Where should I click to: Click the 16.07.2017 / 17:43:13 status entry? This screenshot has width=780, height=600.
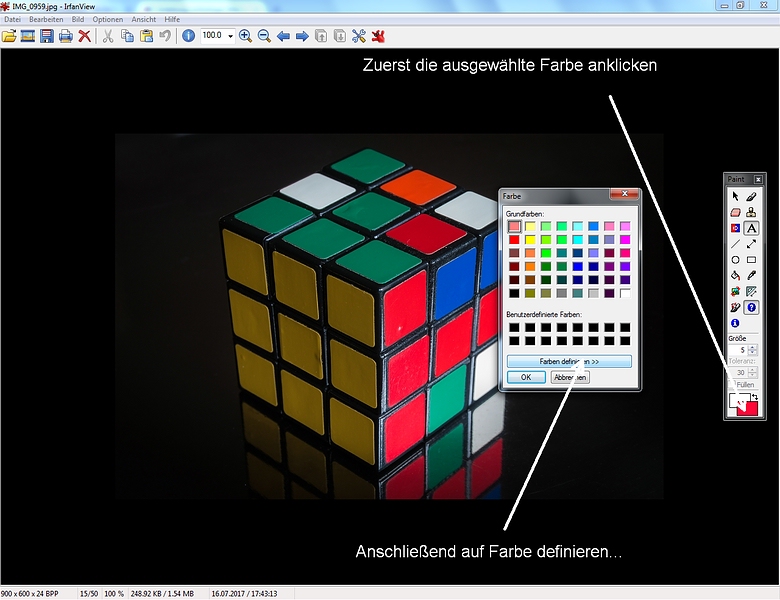(x=244, y=594)
